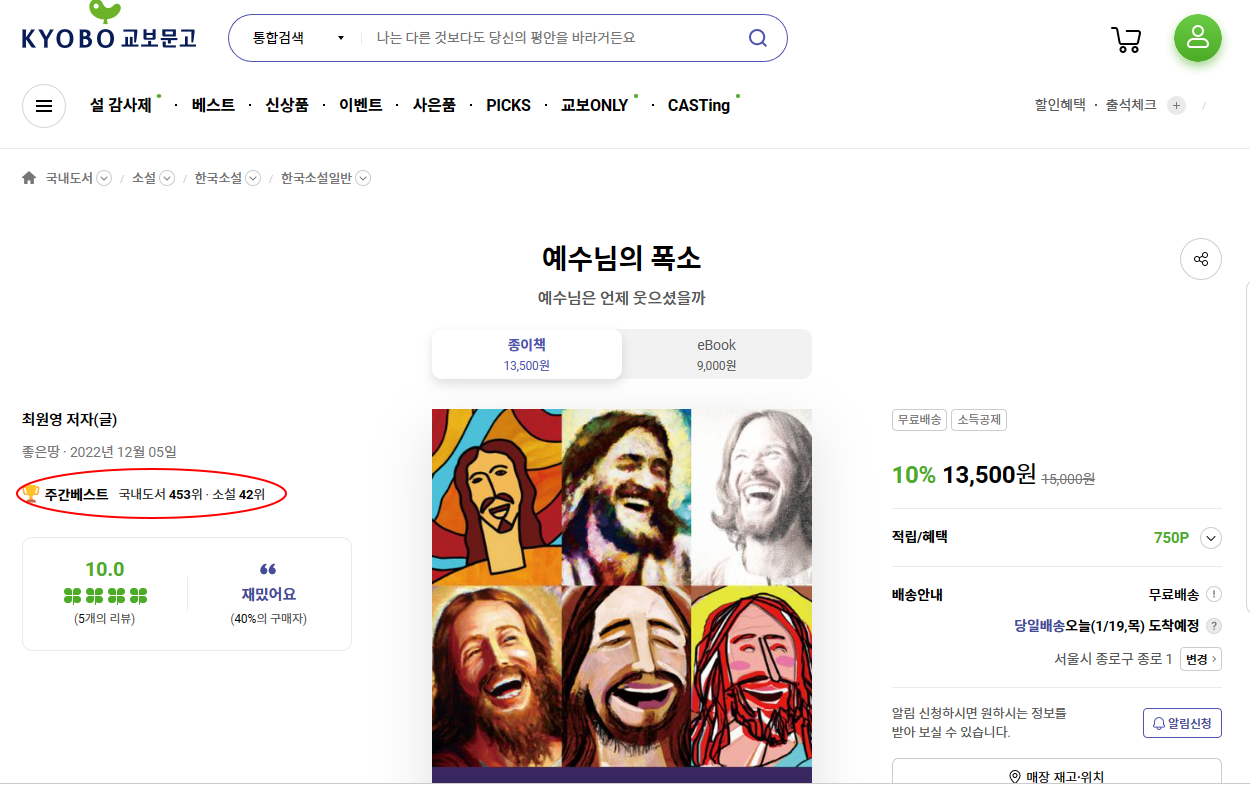Click the 국내도서 453위 ranking text
1250x795 pixels.
click(160, 494)
